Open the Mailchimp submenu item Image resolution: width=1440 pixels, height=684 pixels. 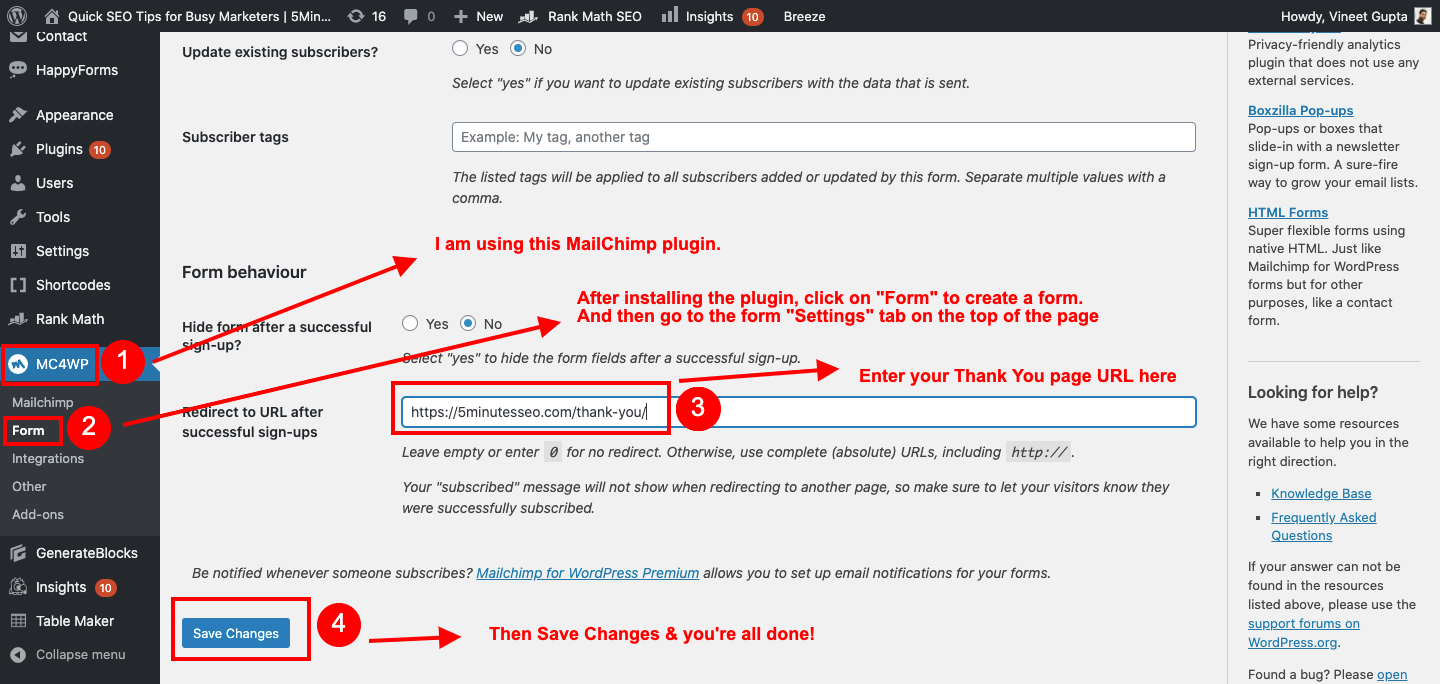pos(42,402)
